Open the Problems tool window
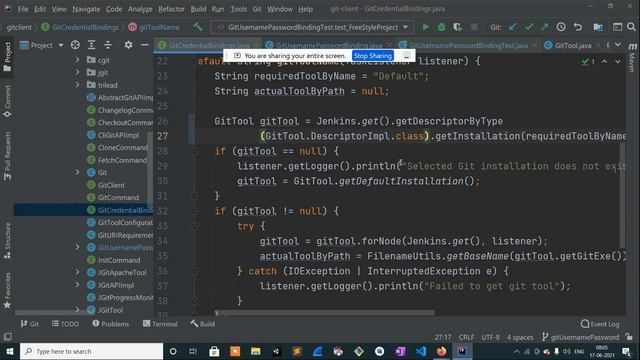The width and height of the screenshot is (640, 360). [111, 324]
